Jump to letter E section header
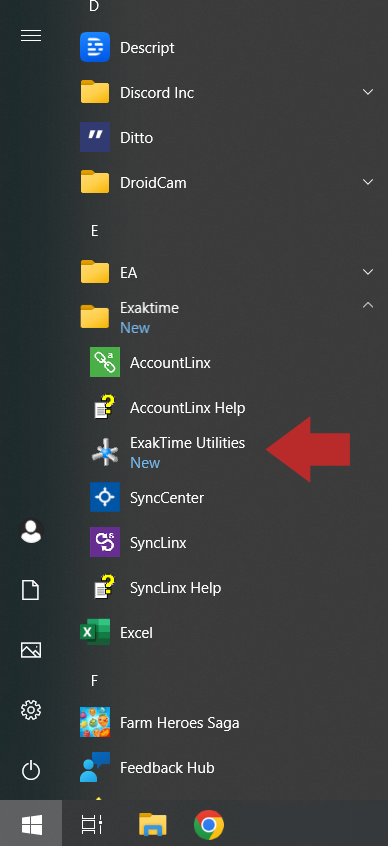Viewport: 388px width, 846px height. [94, 231]
